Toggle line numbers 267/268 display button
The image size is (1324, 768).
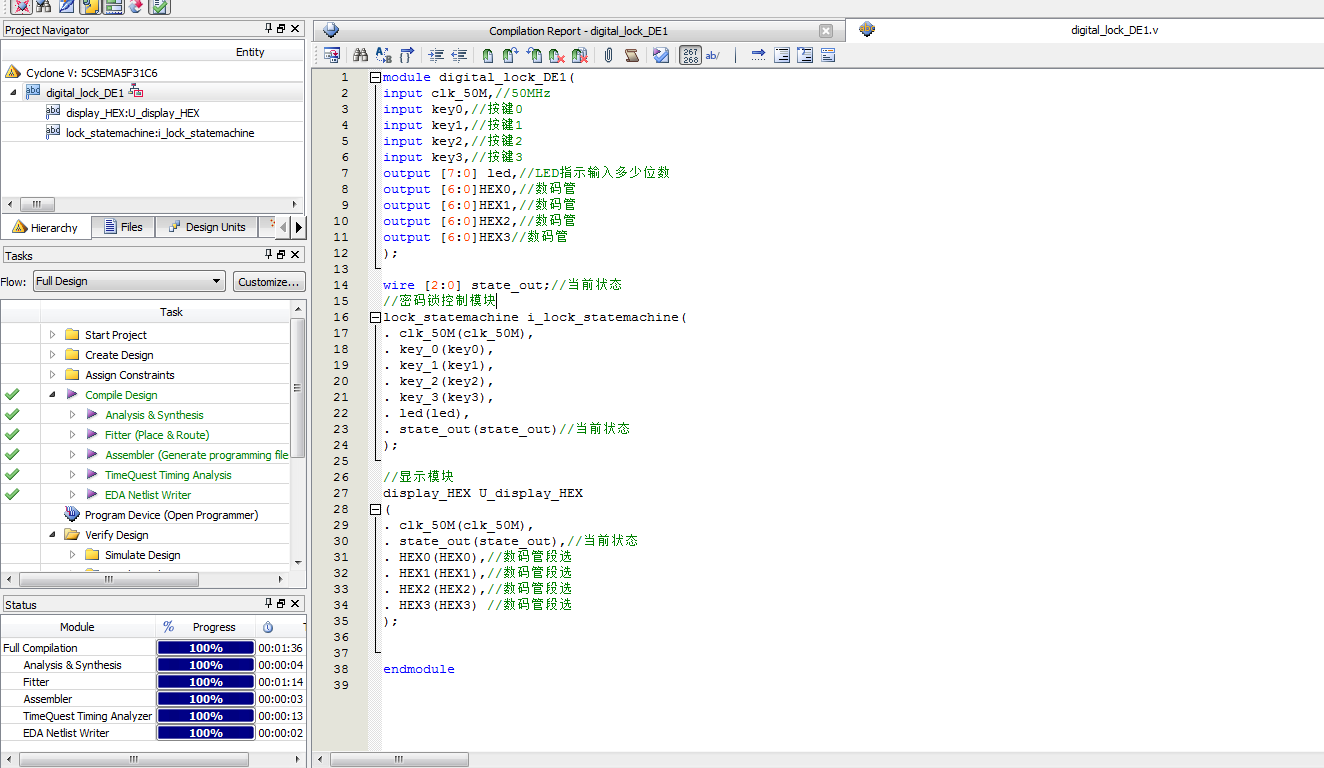(690, 56)
